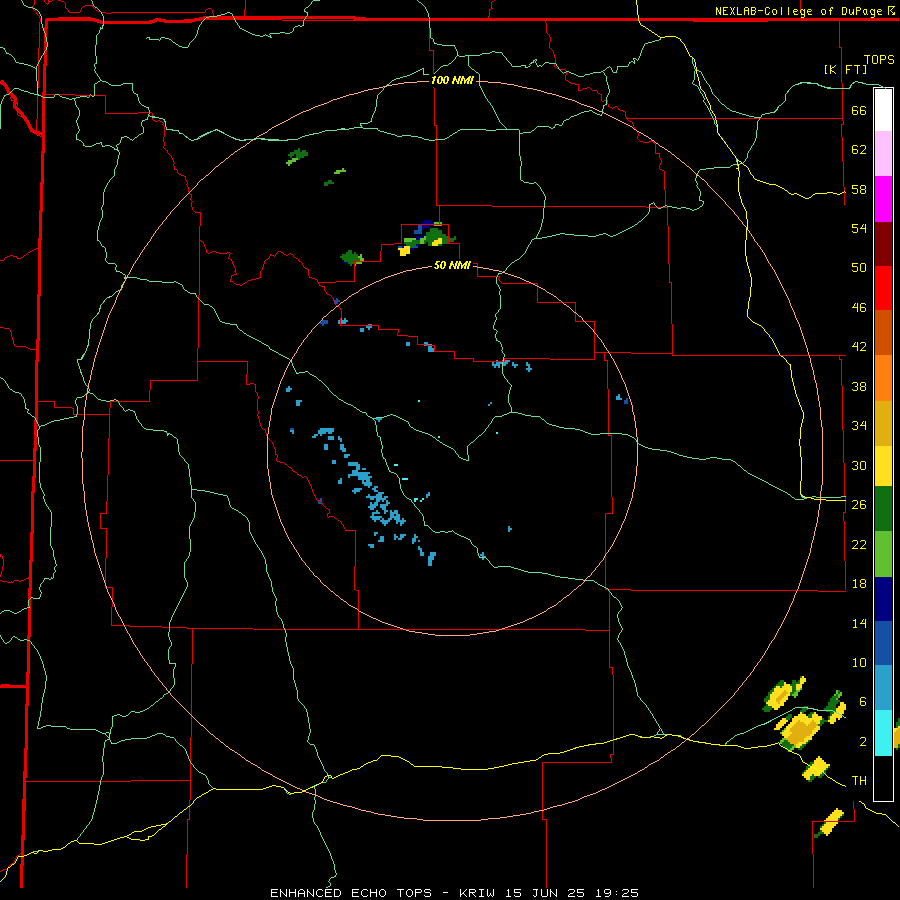Click legend value 54
Image resolution: width=900 pixels, height=900 pixels.
pyautogui.click(x=859, y=228)
